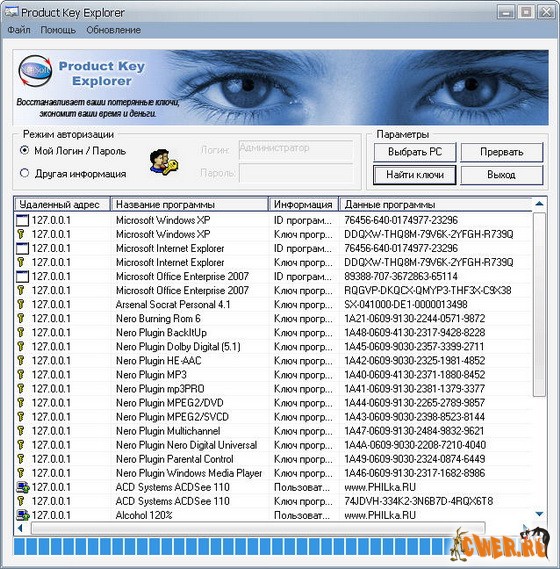Click window icon of Microsoft Windows XP ID row

[x=22, y=220]
